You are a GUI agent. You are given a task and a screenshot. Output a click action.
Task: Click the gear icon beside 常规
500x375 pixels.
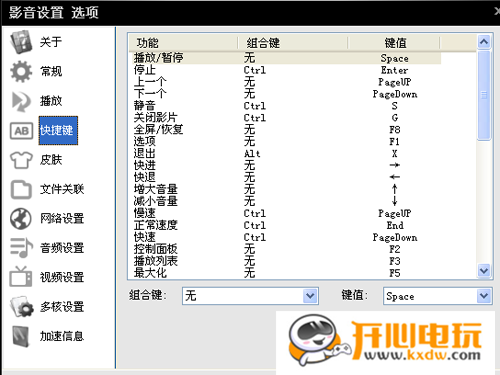(21, 71)
